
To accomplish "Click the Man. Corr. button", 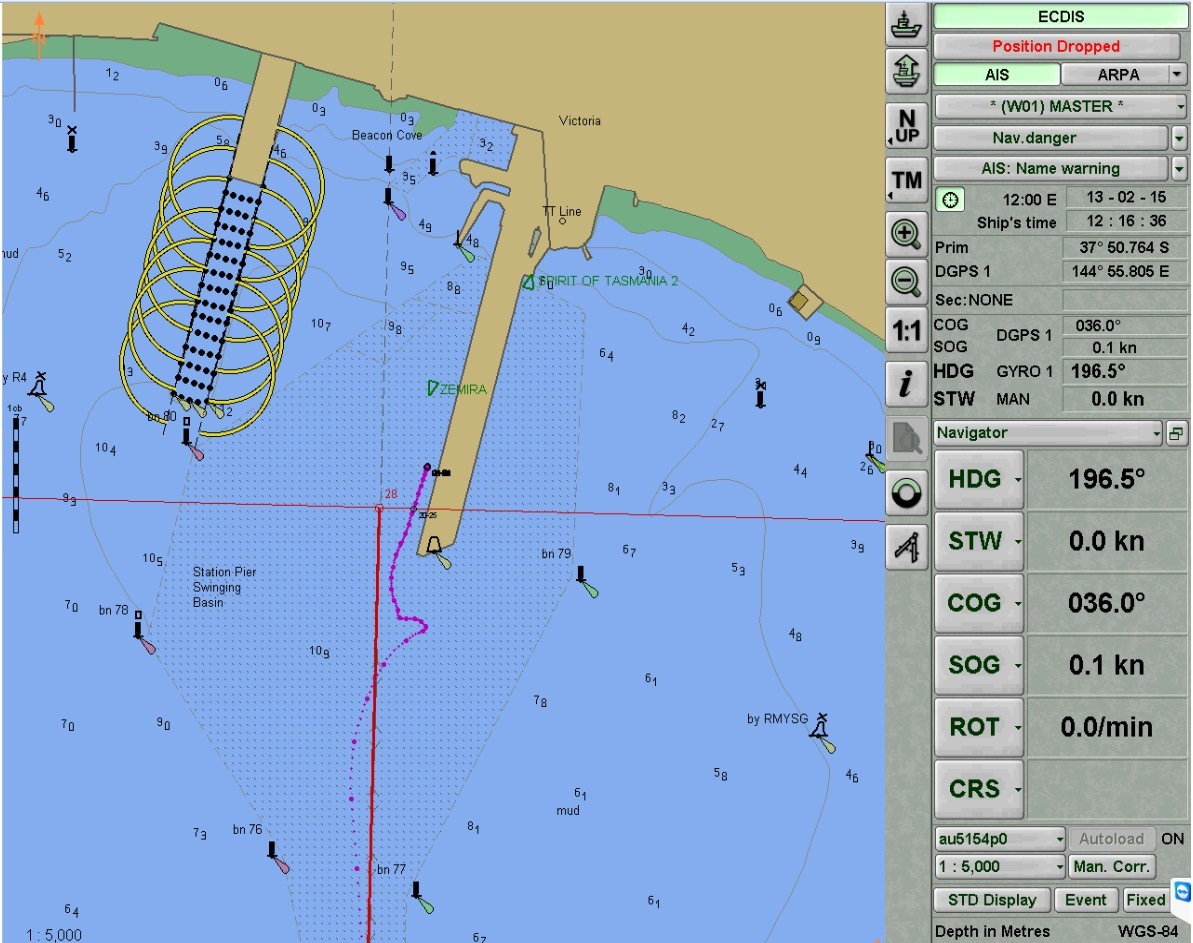I will tap(1111, 867).
